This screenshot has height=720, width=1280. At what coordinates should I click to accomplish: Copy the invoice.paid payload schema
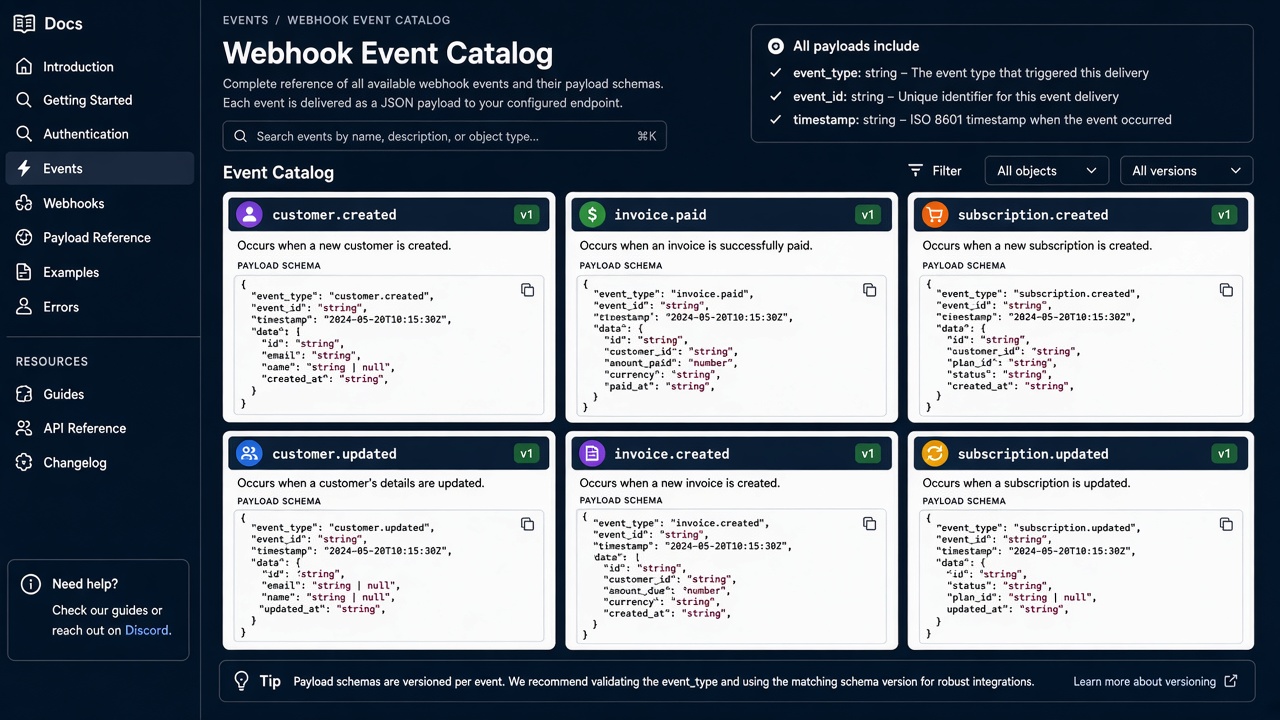pos(870,290)
